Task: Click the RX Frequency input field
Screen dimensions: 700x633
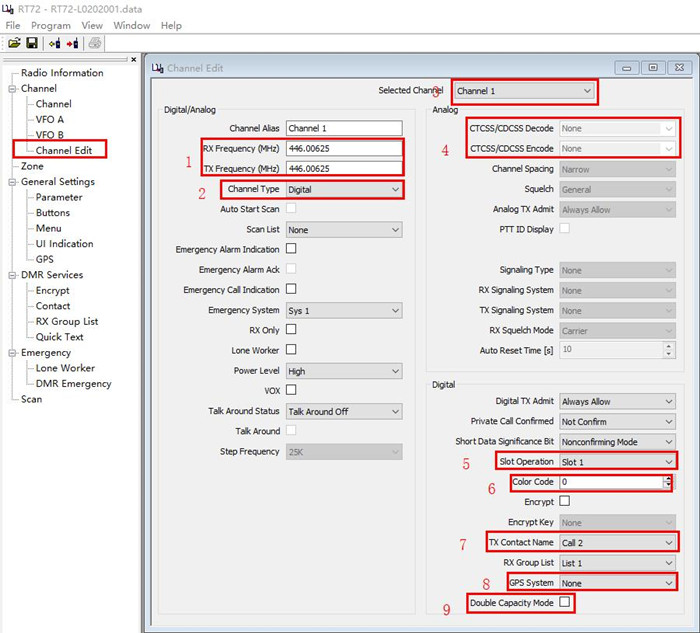Action: pyautogui.click(x=343, y=148)
